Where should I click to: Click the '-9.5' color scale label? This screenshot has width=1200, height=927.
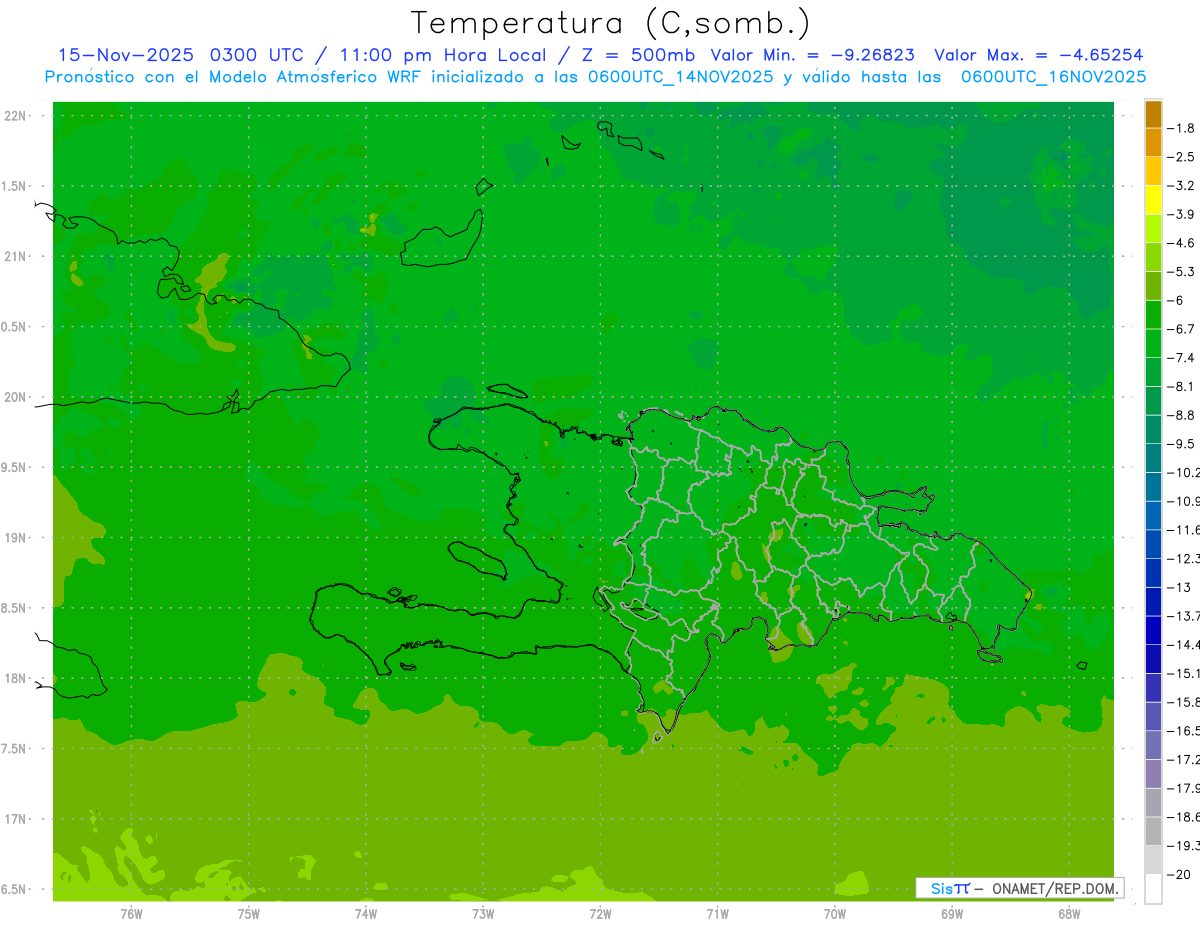(x=1181, y=444)
